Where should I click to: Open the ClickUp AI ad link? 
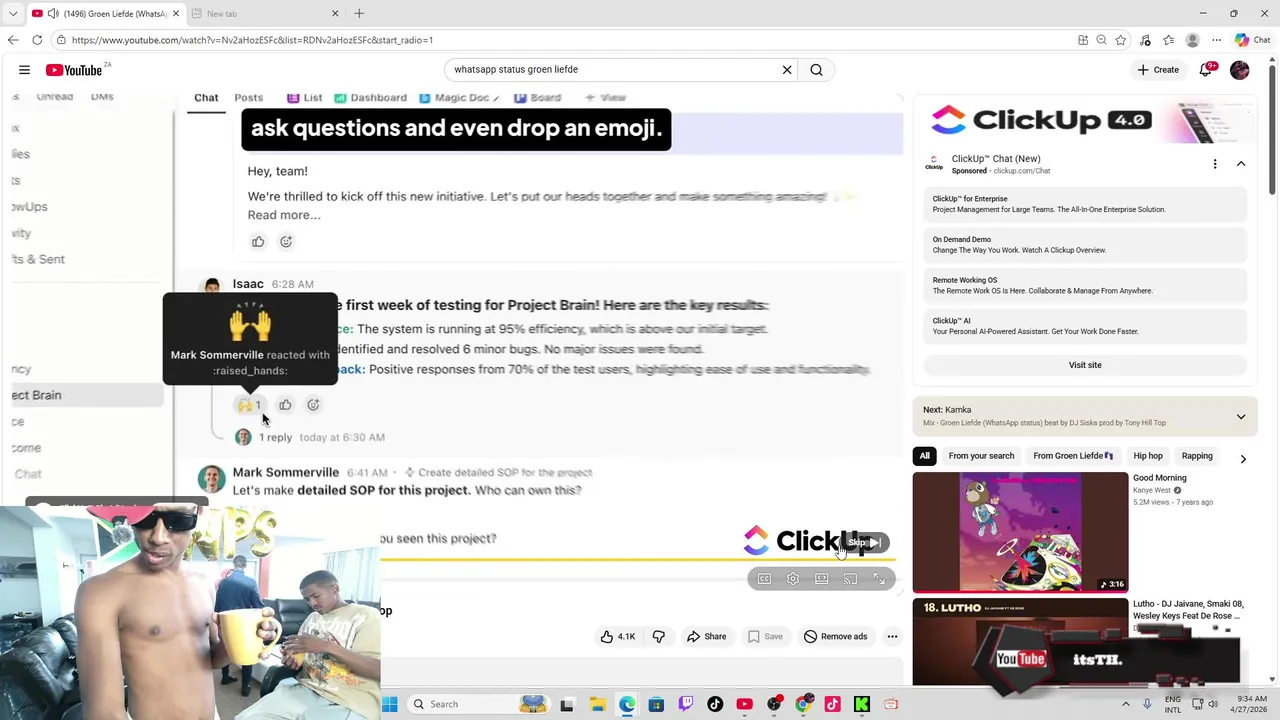(1085, 326)
